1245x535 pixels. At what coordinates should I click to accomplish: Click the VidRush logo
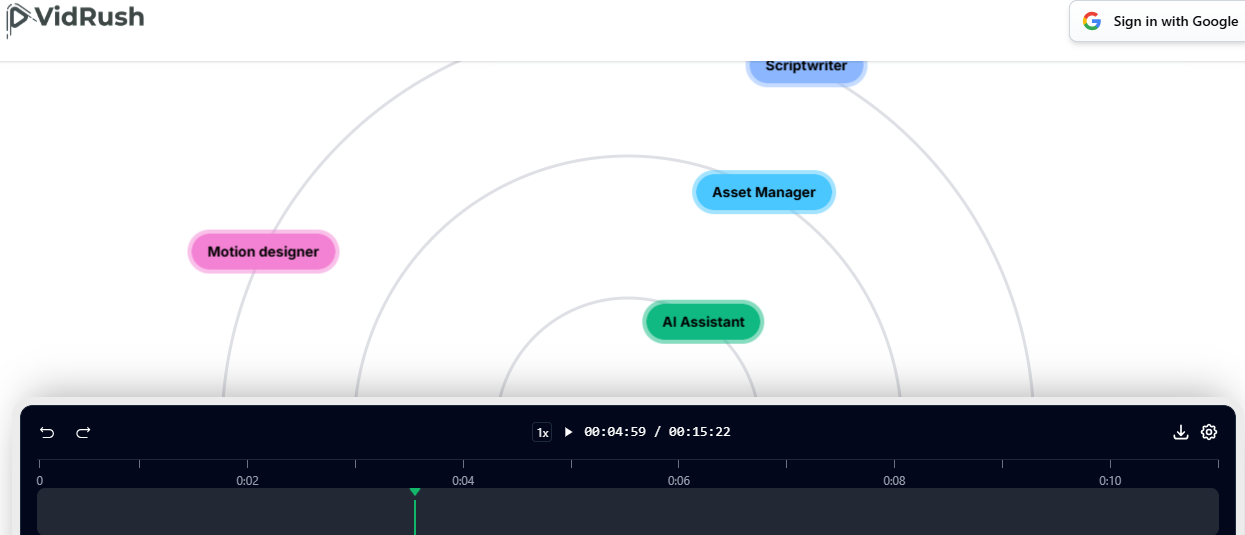75,18
